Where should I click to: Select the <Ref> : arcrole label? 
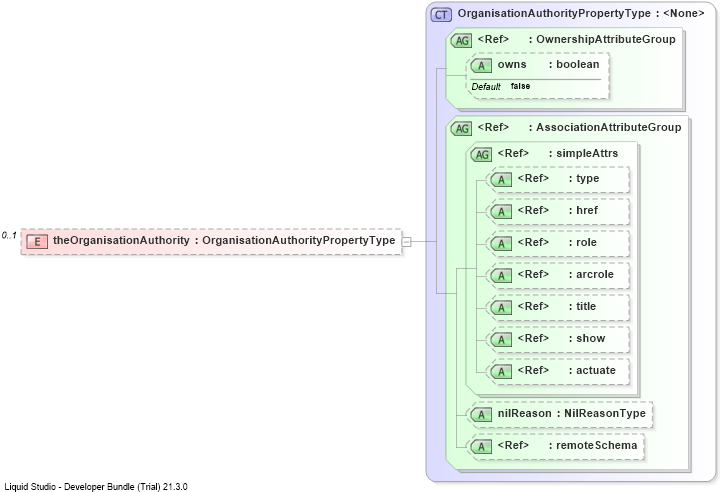[566, 274]
